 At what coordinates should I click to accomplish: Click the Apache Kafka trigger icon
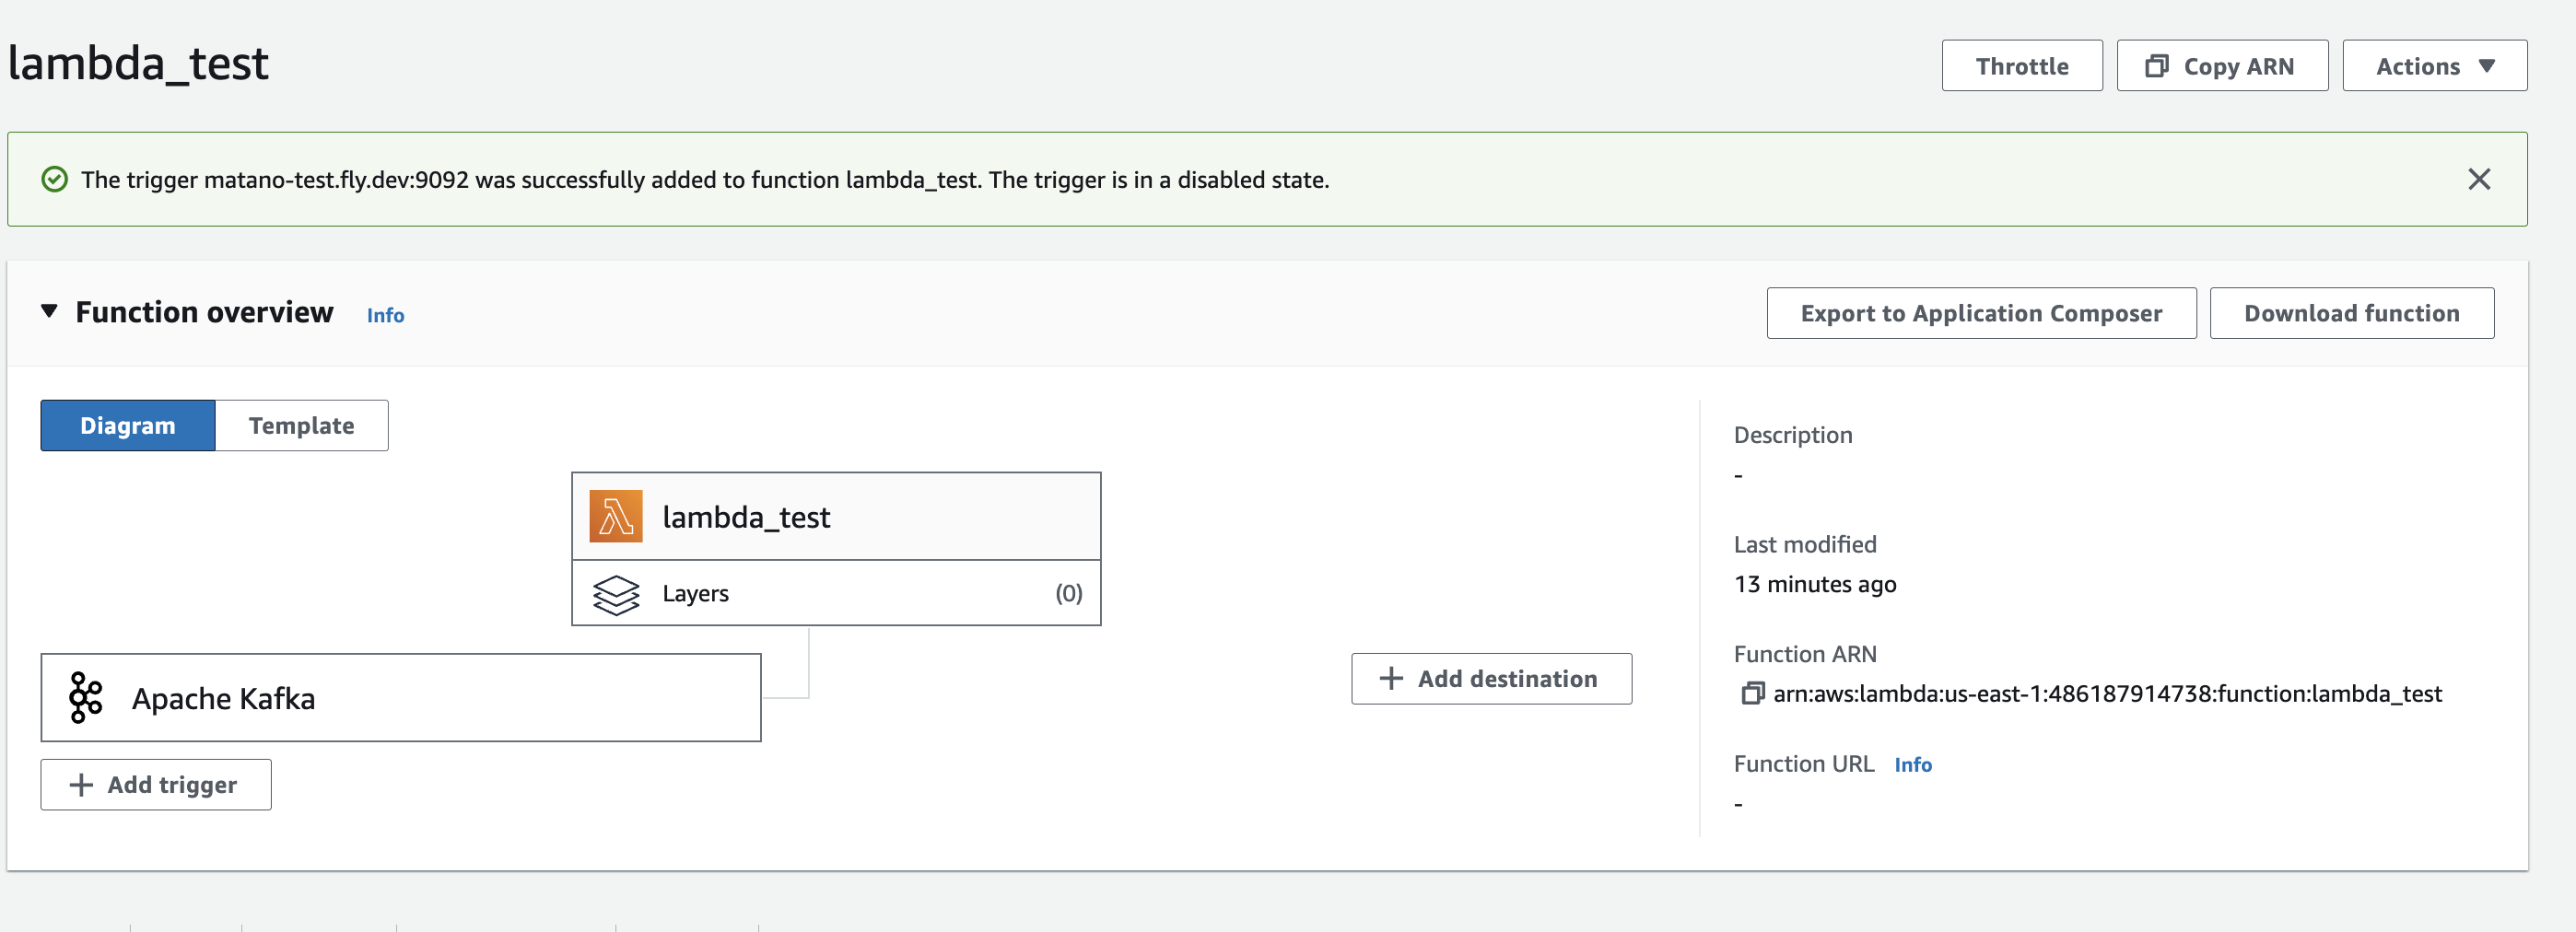[x=86, y=697]
